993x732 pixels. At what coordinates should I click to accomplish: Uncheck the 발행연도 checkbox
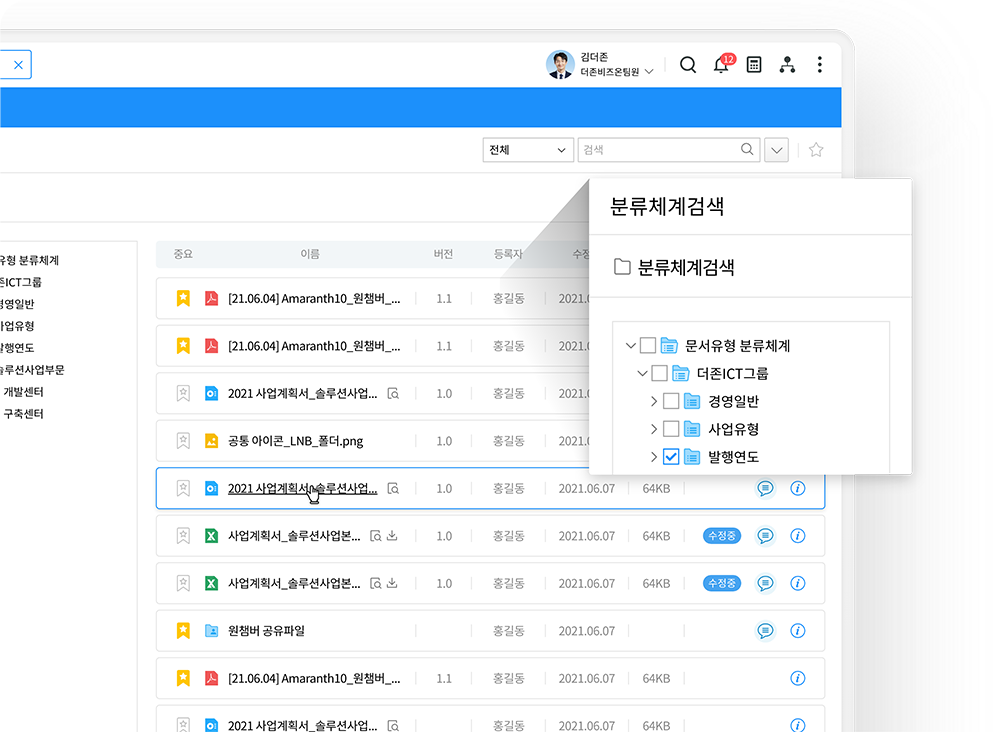[x=671, y=457]
